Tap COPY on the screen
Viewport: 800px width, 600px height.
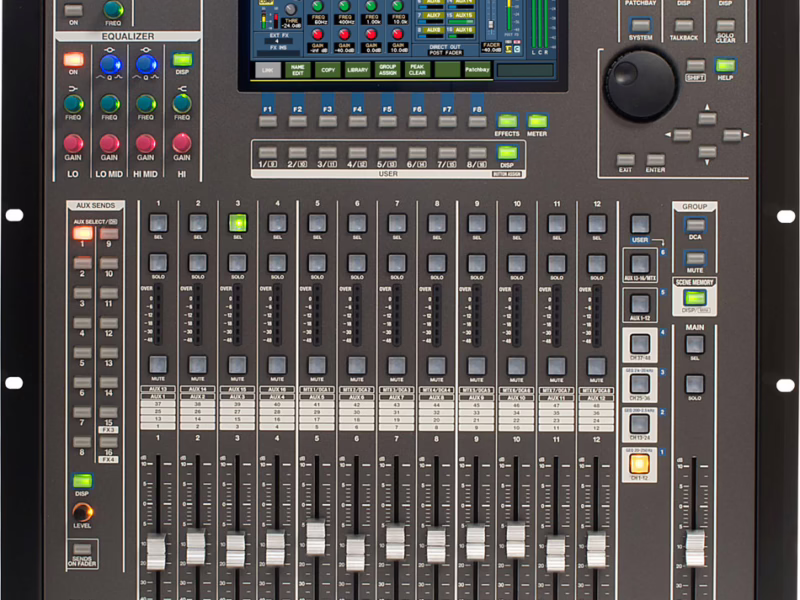[328, 70]
